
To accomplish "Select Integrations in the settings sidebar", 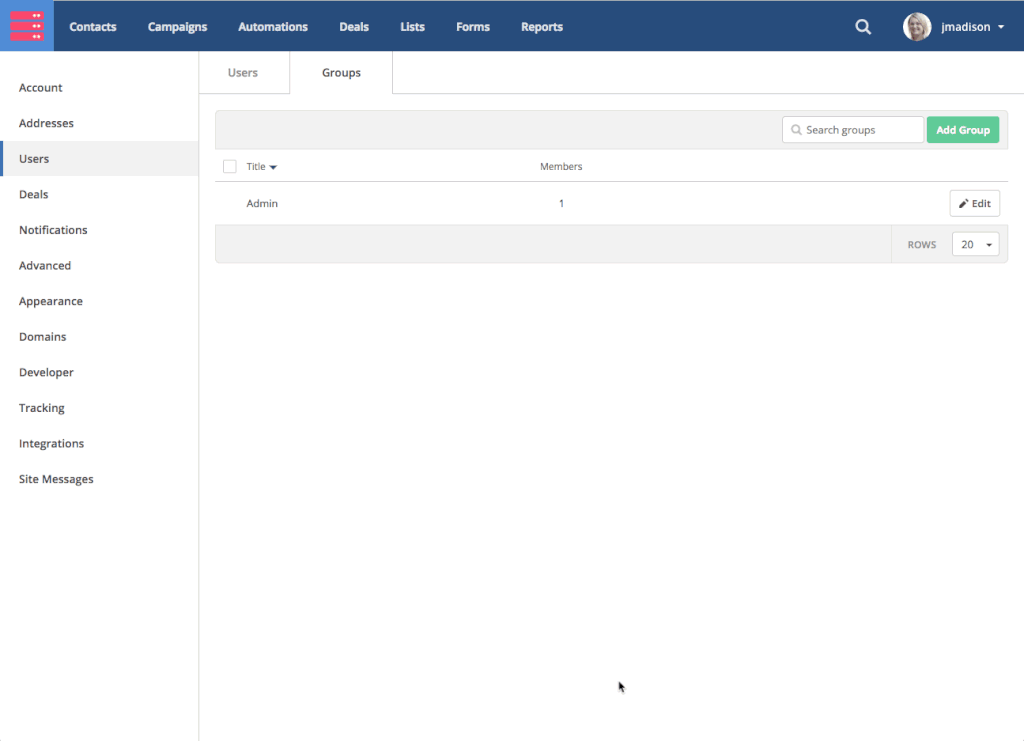I will coord(51,444).
